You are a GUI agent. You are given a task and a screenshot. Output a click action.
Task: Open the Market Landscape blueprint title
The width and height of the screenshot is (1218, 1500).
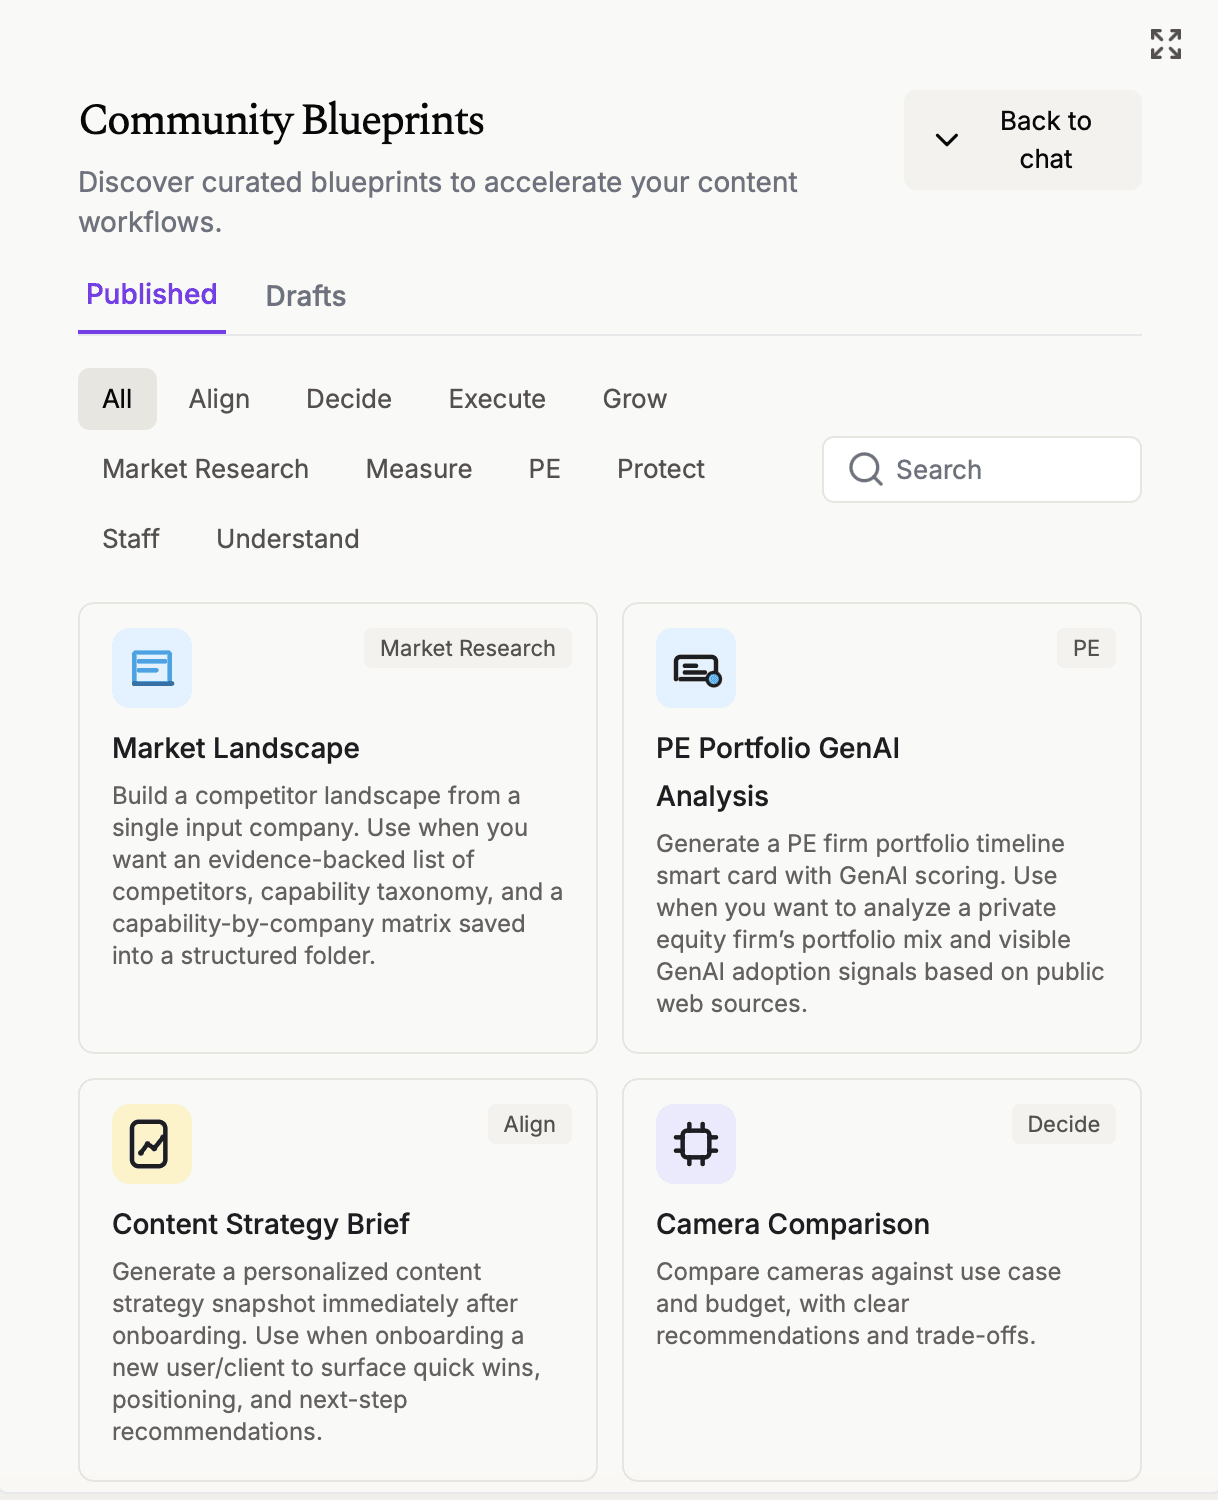point(236,748)
